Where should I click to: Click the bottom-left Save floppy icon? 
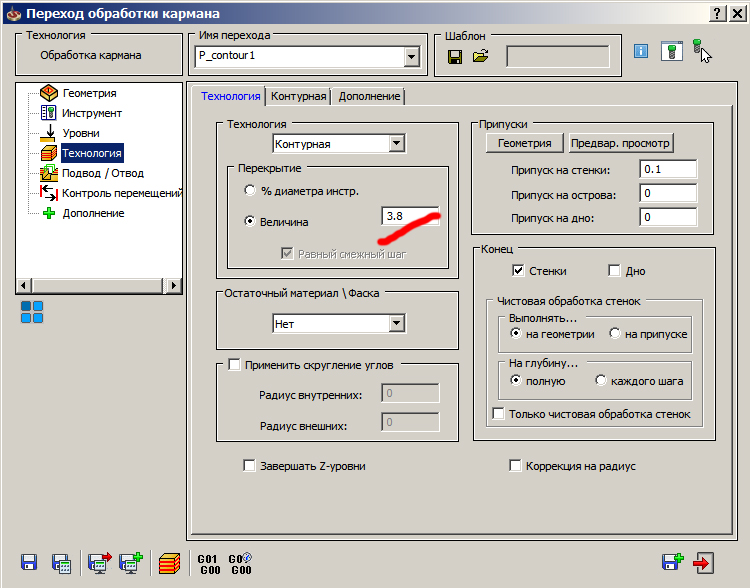29,562
